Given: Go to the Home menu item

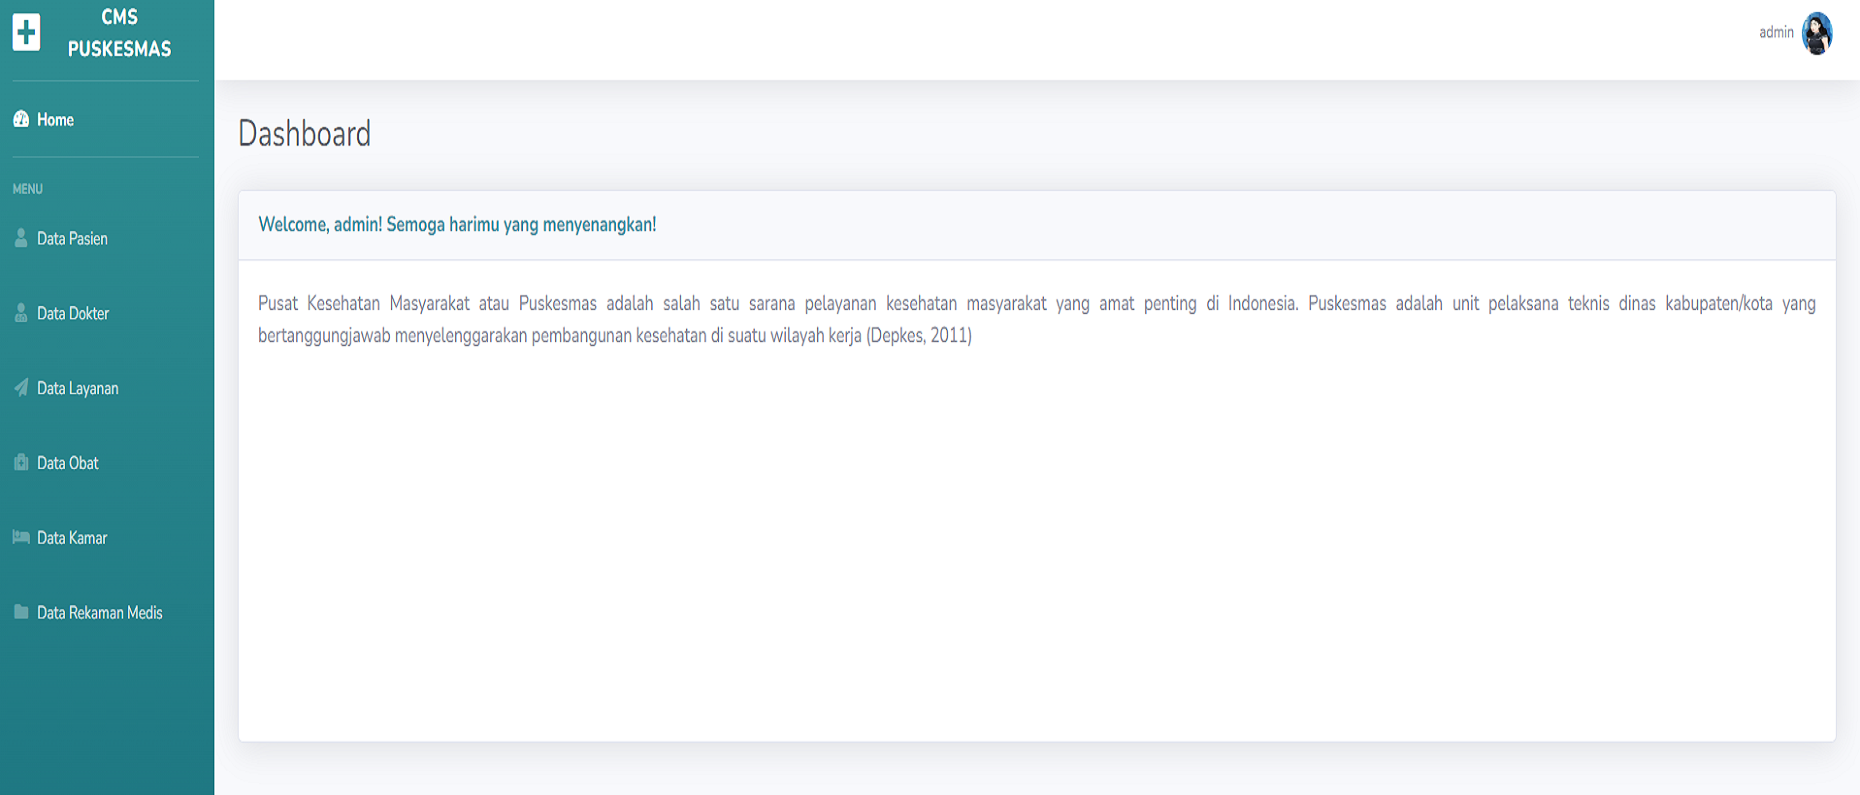Looking at the screenshot, I should pos(55,120).
